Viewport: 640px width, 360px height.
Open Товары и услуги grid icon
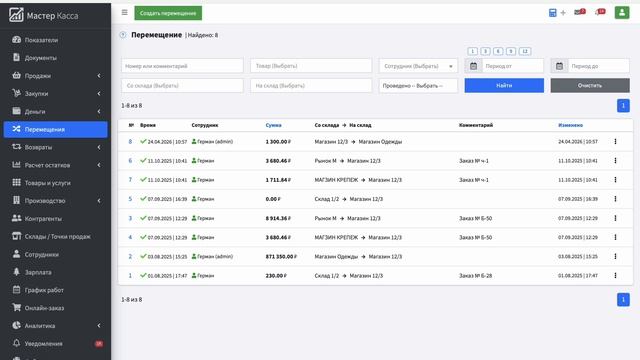(x=16, y=182)
